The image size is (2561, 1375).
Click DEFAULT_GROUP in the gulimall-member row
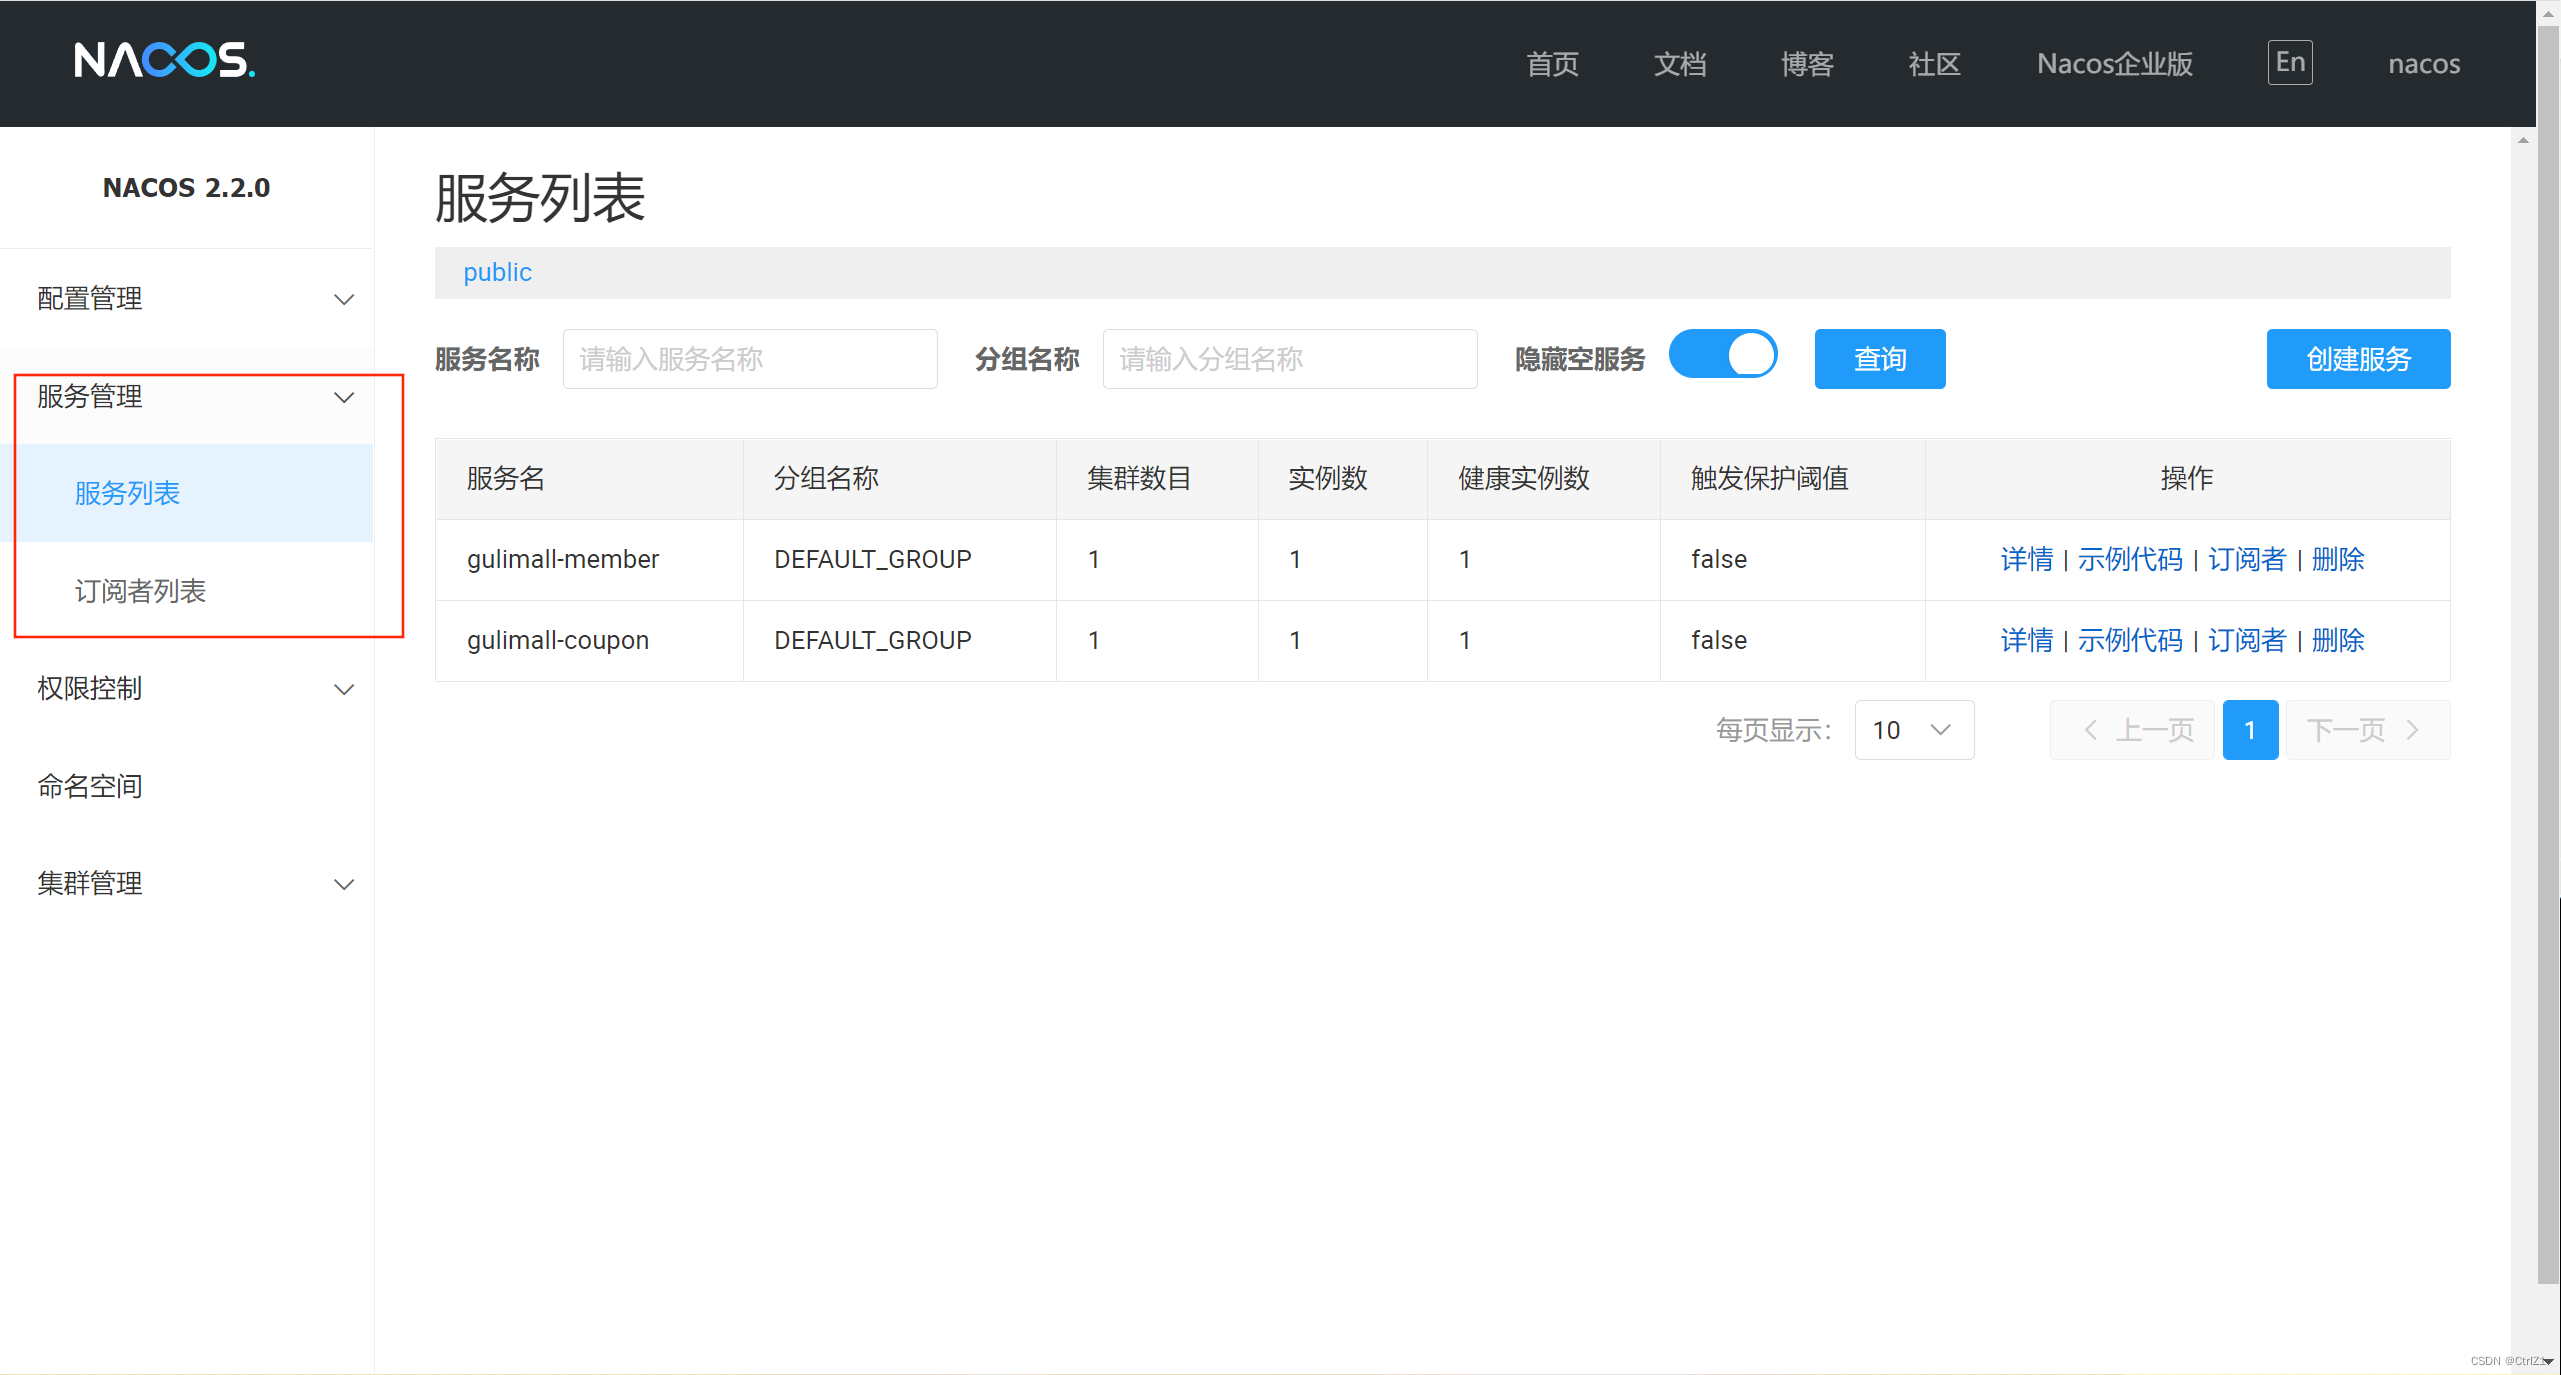pos(873,560)
